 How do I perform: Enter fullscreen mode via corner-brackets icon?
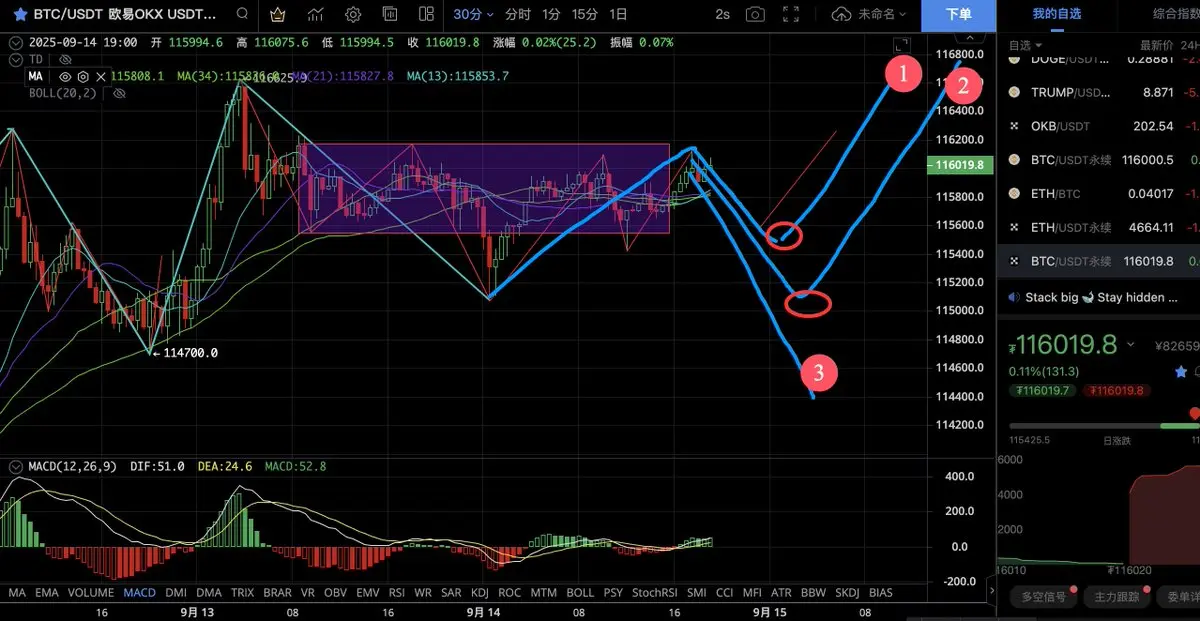(792, 15)
